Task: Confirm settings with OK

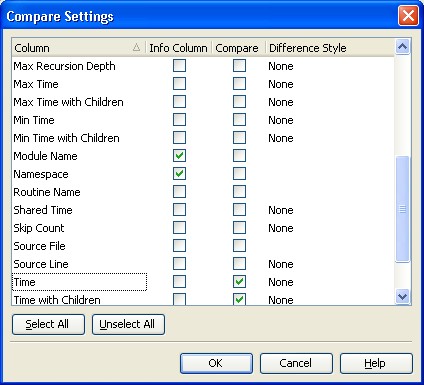Action: [216, 363]
